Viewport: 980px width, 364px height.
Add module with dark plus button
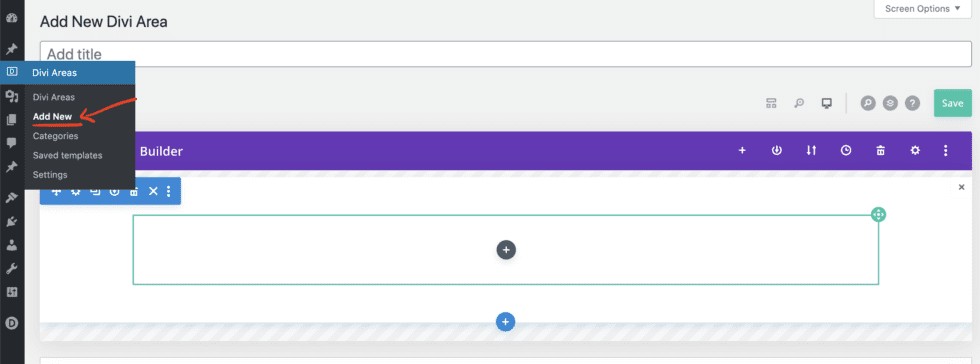click(x=506, y=250)
